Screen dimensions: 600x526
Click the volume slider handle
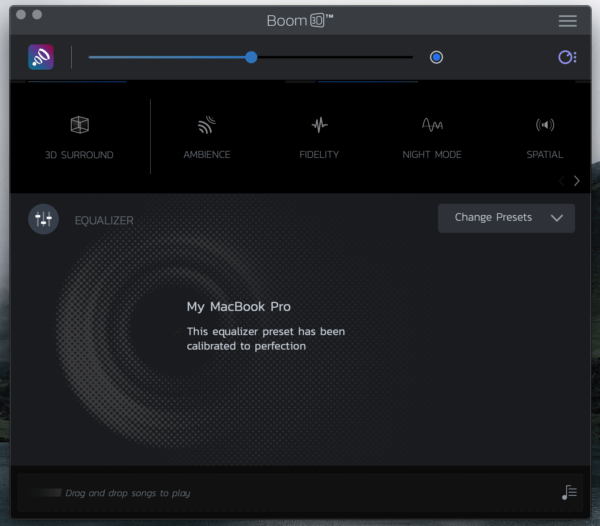coord(251,57)
